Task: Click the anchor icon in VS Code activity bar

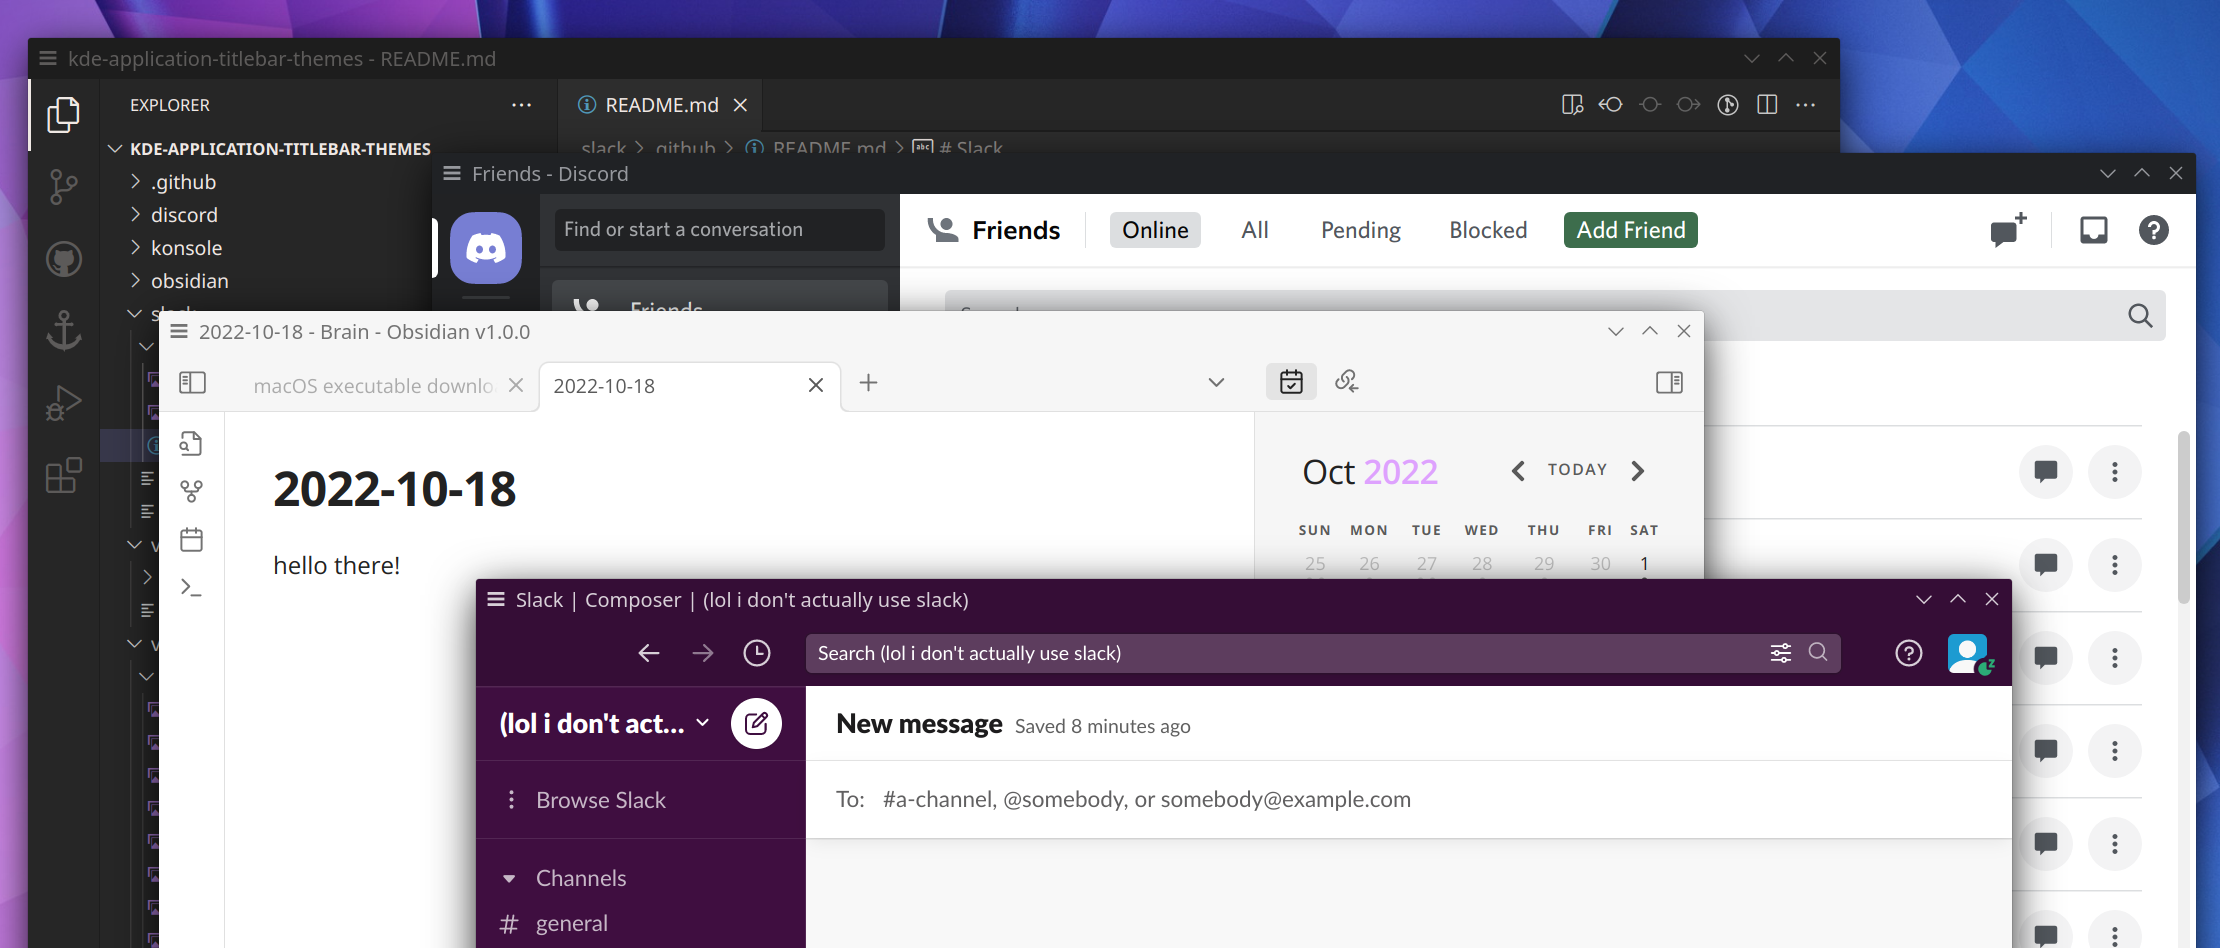Action: point(64,330)
